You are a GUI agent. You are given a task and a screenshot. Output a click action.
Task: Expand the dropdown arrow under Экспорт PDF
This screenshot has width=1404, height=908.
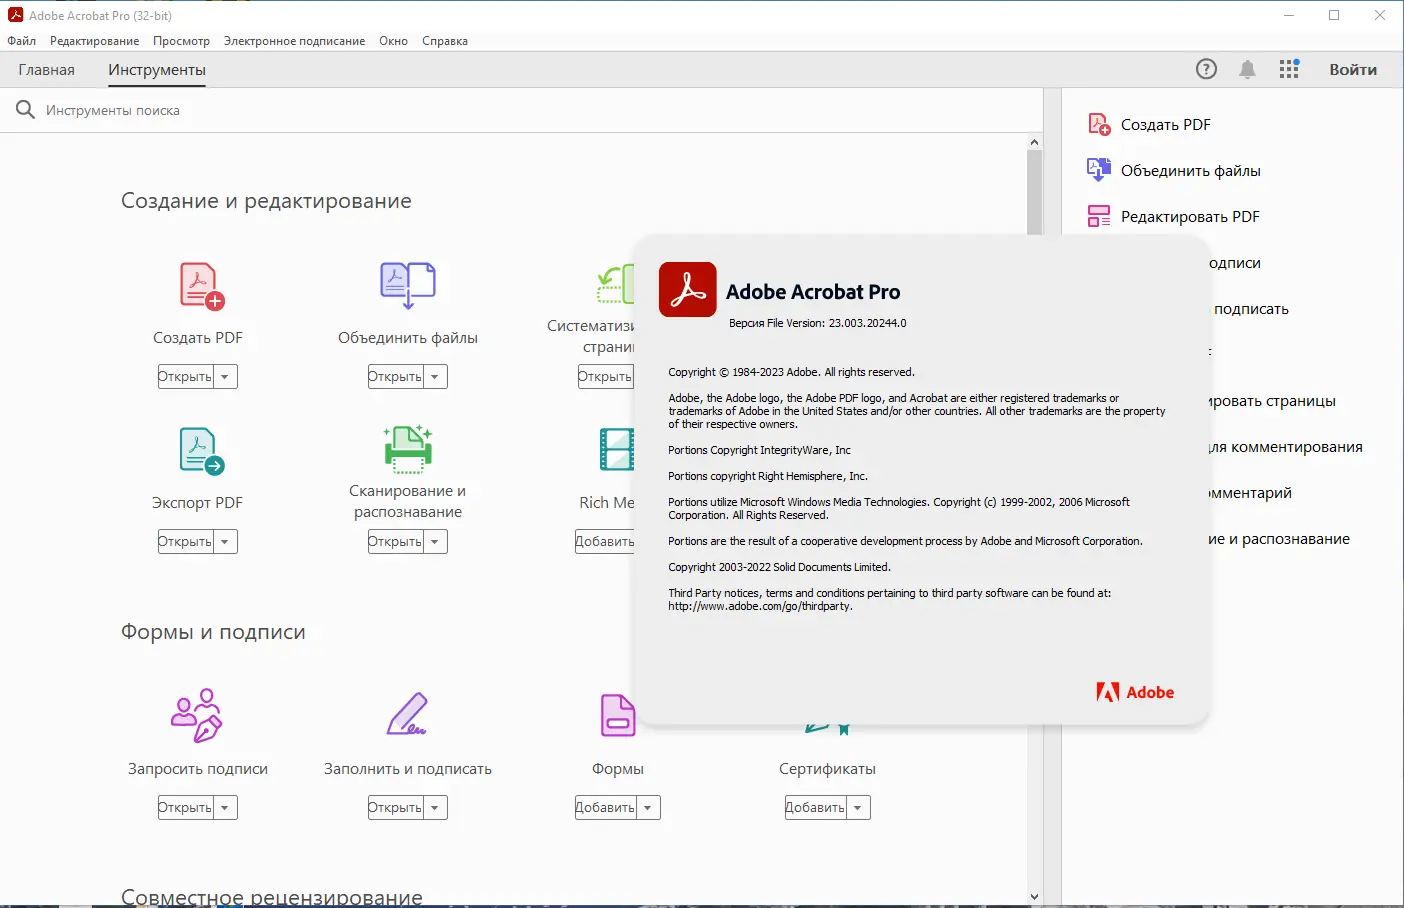pos(225,542)
